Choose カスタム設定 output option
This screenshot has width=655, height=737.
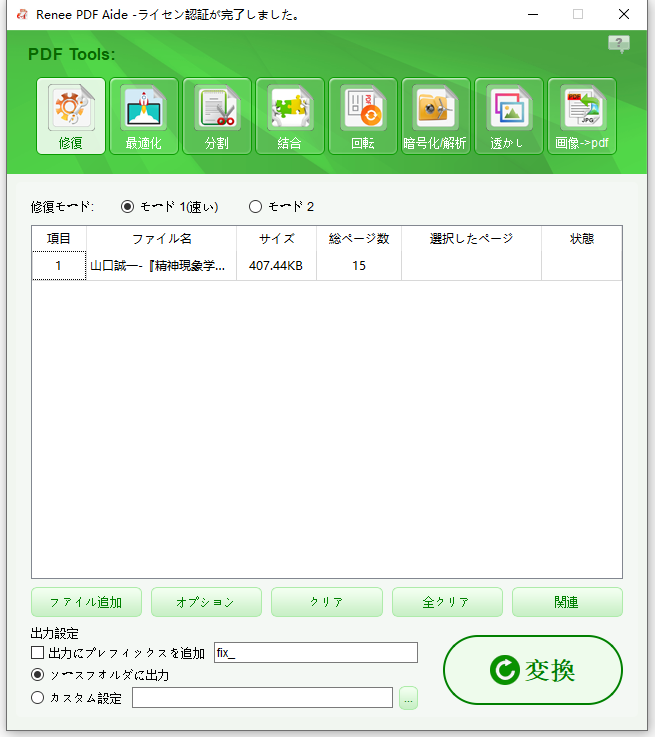tap(38, 698)
